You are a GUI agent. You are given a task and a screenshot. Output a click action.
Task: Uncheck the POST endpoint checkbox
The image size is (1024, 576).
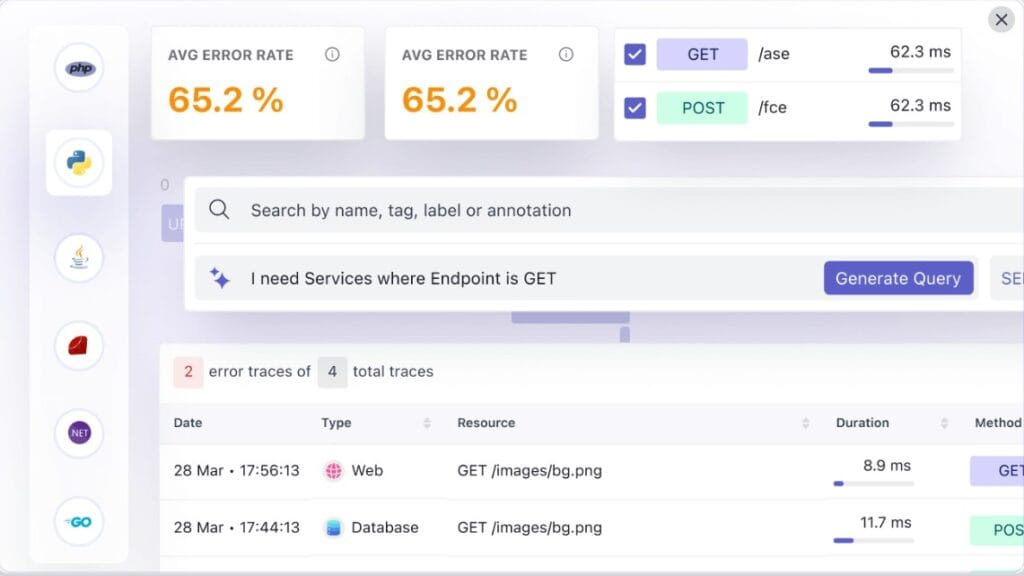[635, 107]
